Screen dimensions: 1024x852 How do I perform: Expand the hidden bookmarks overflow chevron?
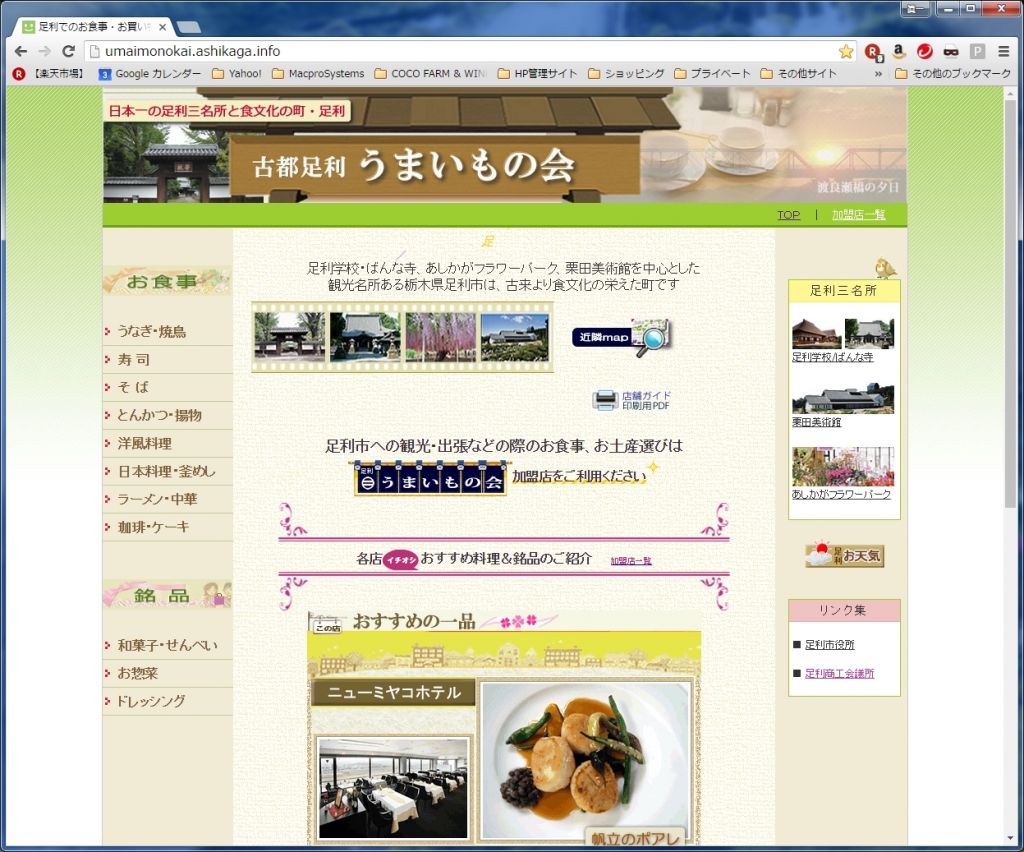click(x=878, y=74)
